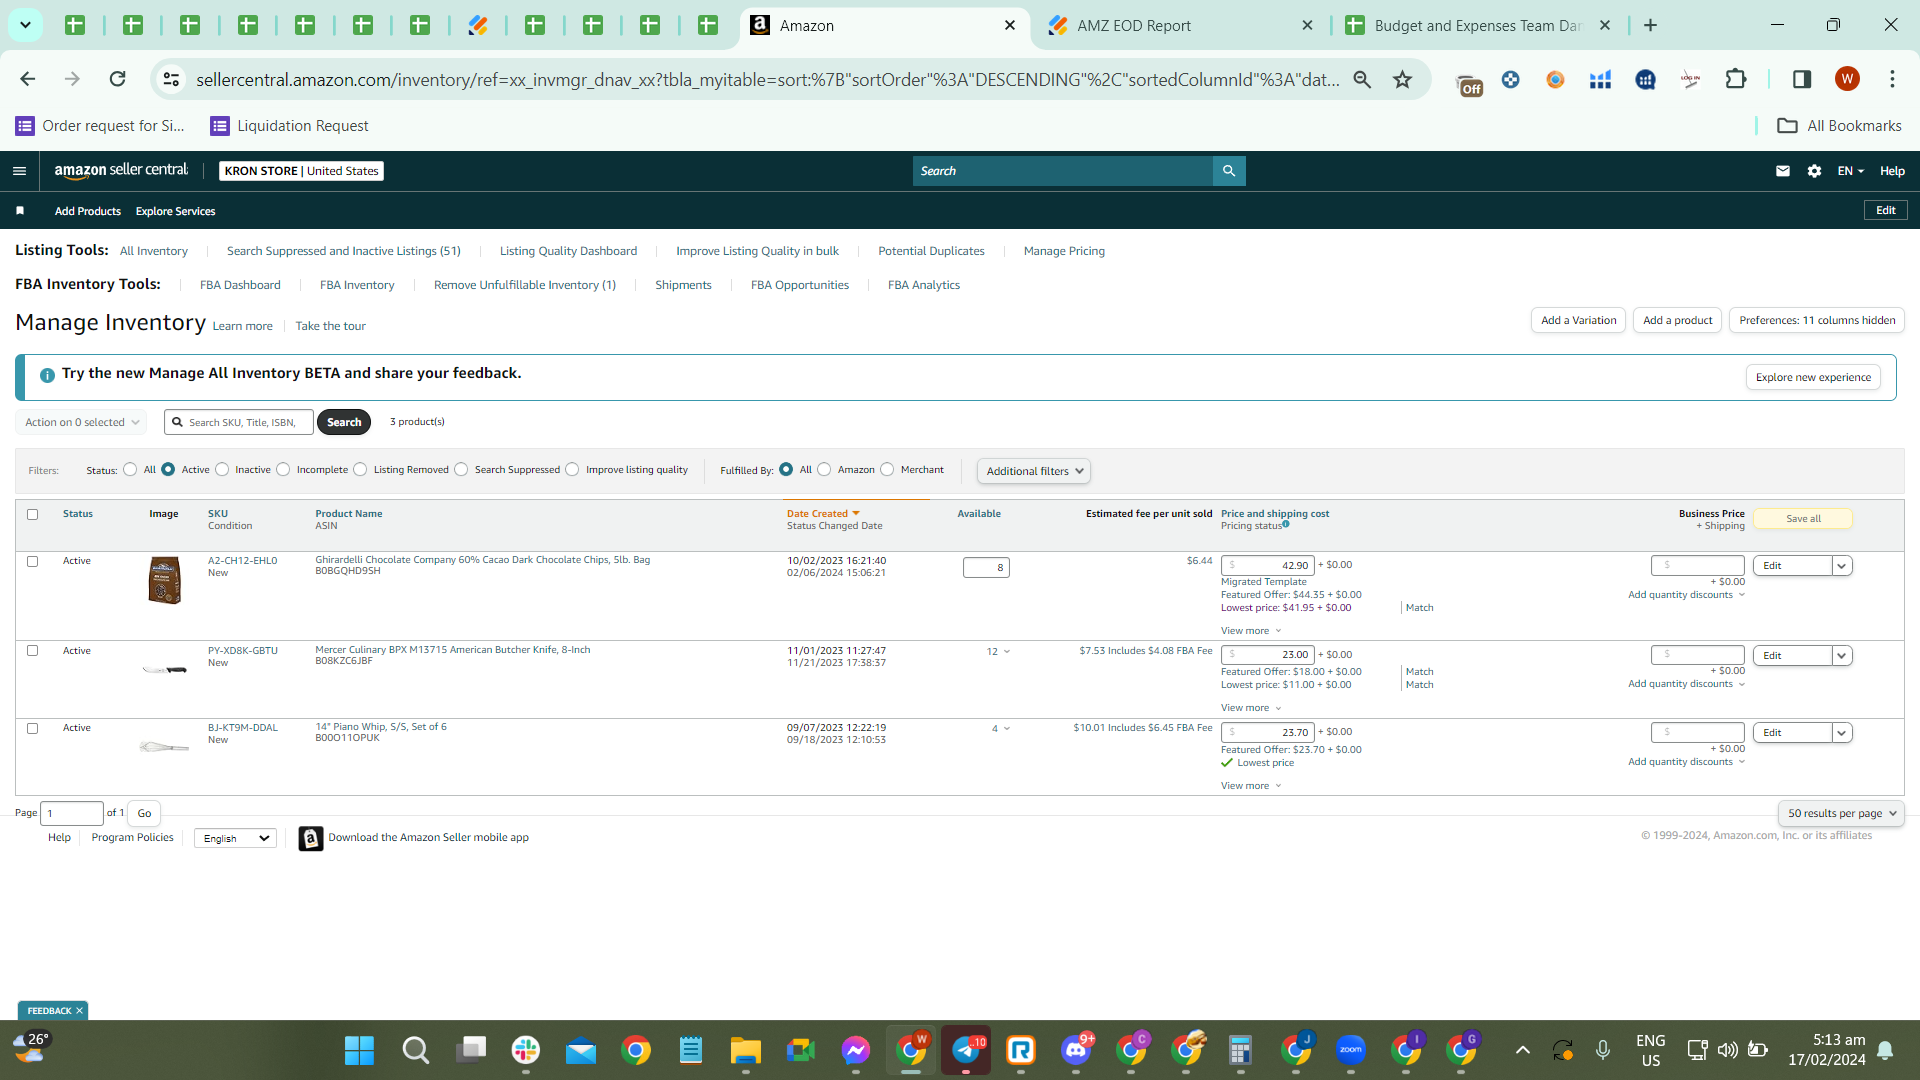The image size is (1920, 1080).
Task: Open FBA Dashboard tool
Action: click(240, 285)
